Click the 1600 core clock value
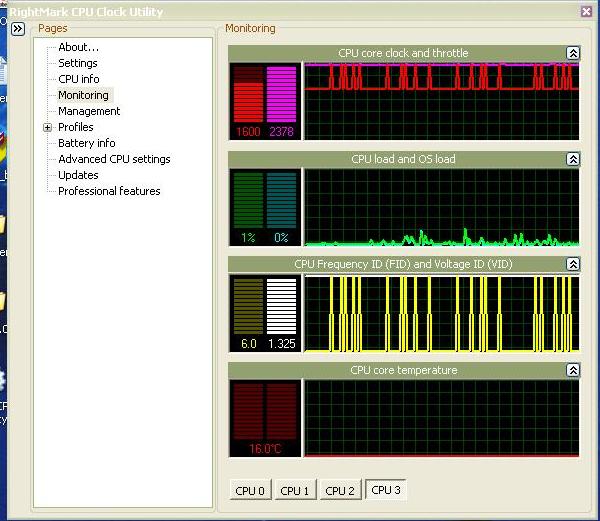 [248, 132]
